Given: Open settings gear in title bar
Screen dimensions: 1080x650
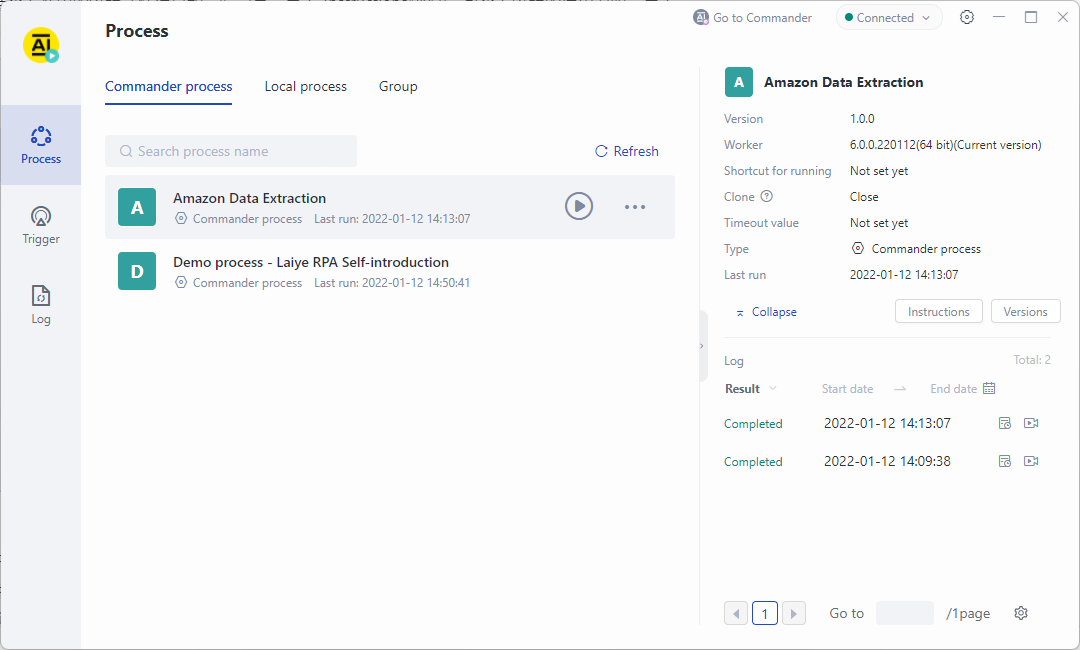Looking at the screenshot, I should point(967,17).
